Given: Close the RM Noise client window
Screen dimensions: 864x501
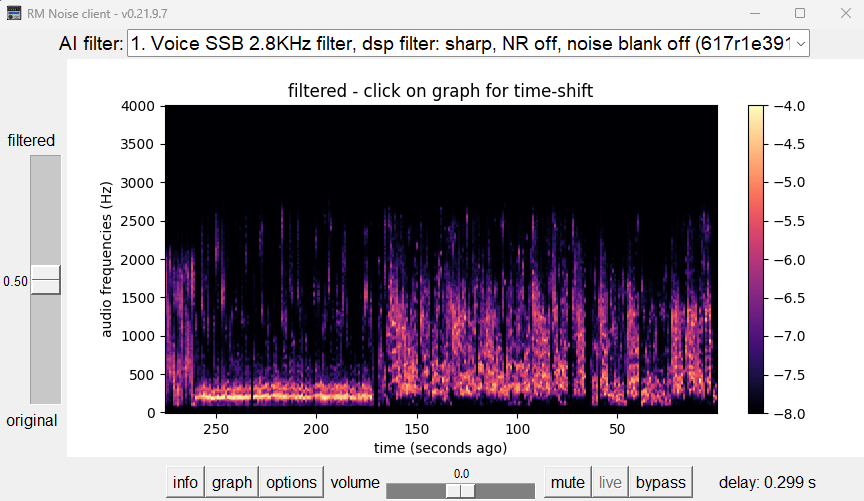Looking at the screenshot, I should point(846,13).
